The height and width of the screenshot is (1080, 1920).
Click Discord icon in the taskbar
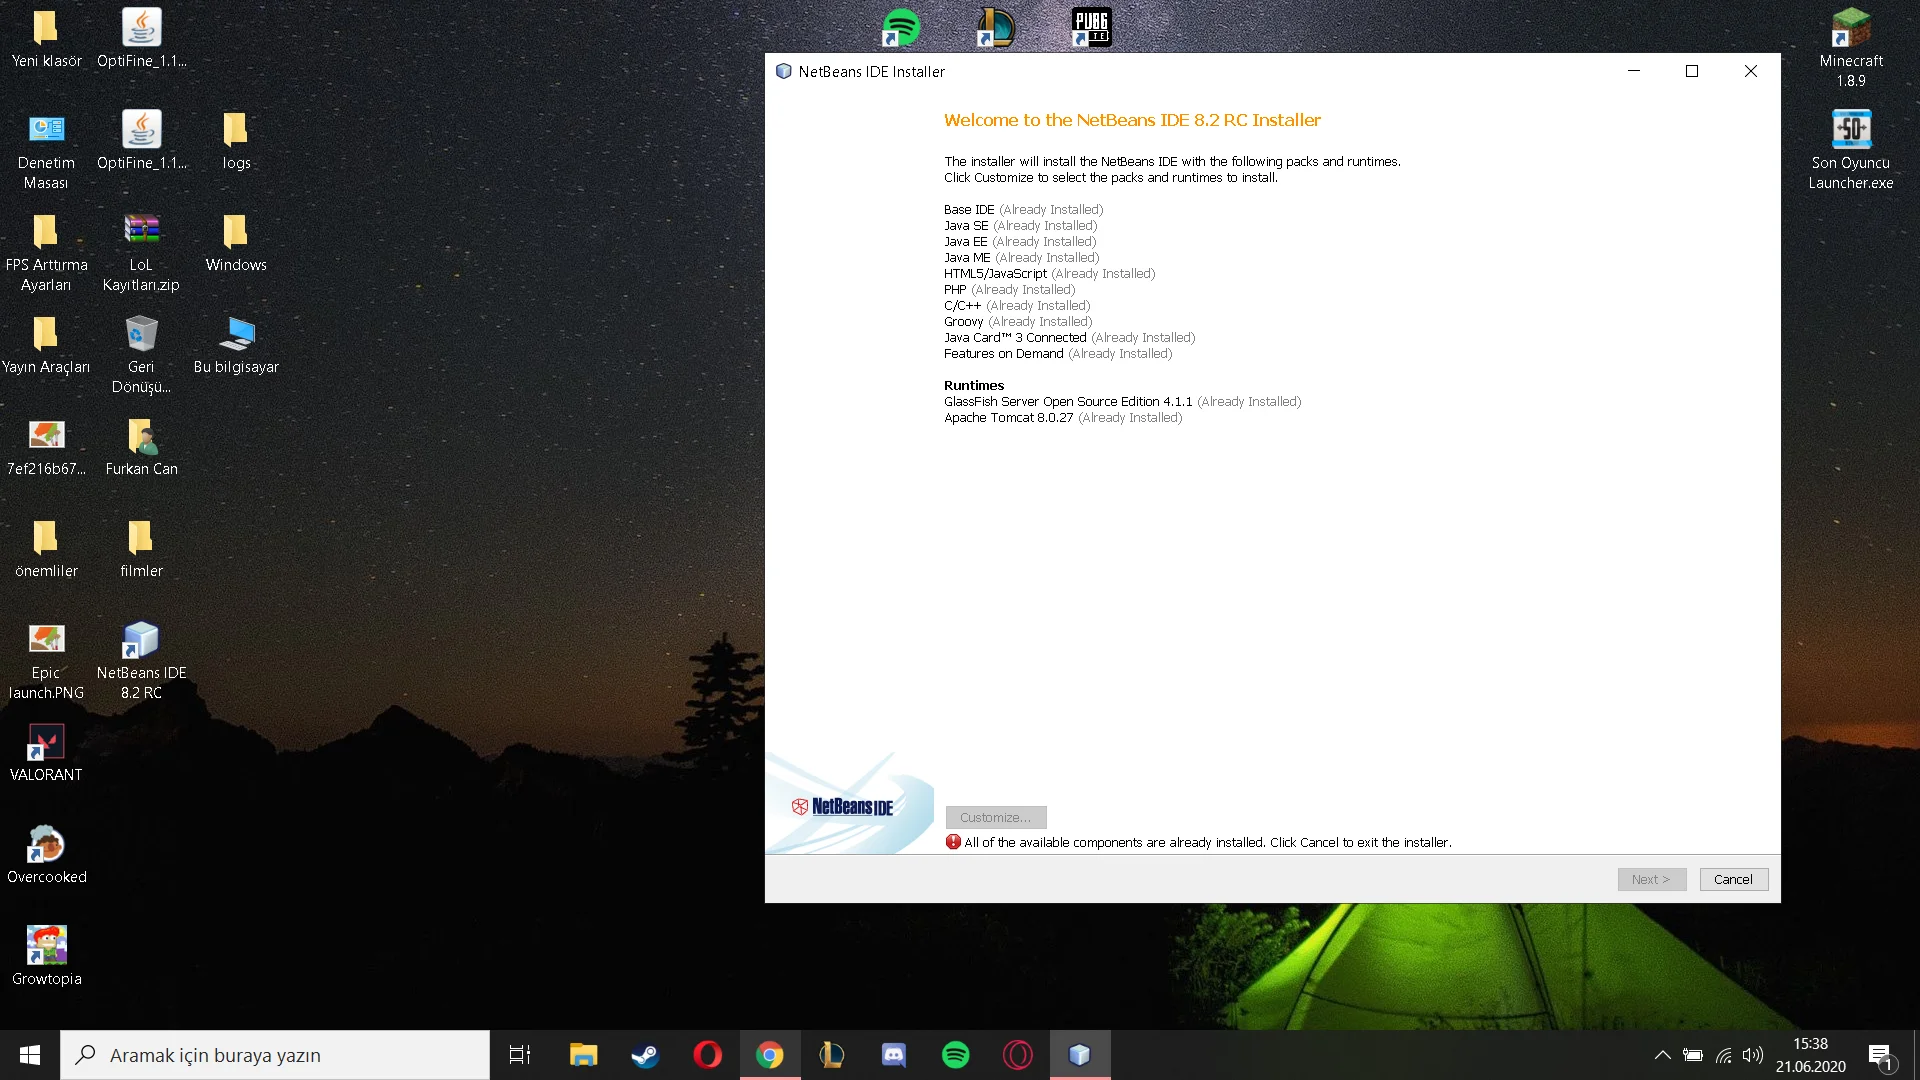[x=893, y=1055]
